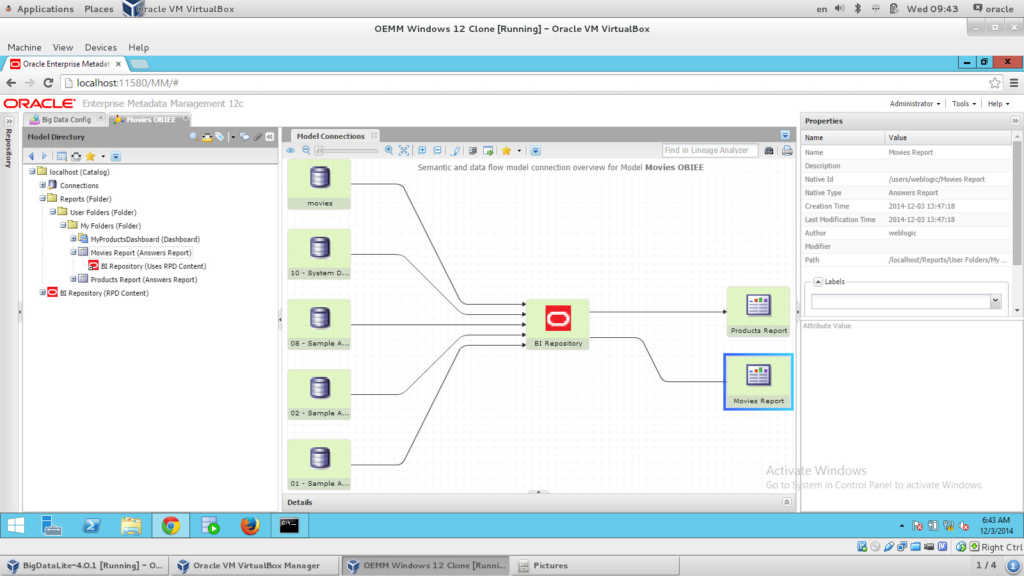The height and width of the screenshot is (576, 1024).
Task: Click the fit-to-window icon in diagram toolbar
Action: click(404, 150)
